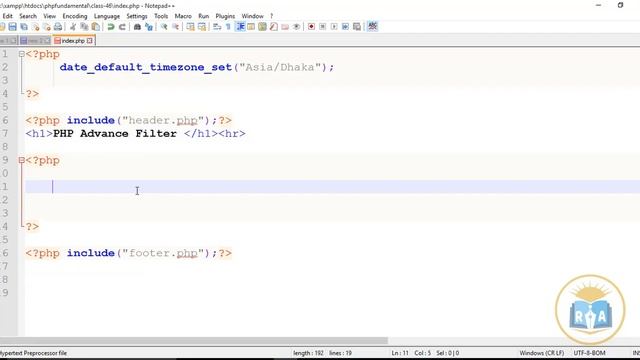Open the Language menu
Screen dimensions: 640x360
pyautogui.click(x=107, y=16)
